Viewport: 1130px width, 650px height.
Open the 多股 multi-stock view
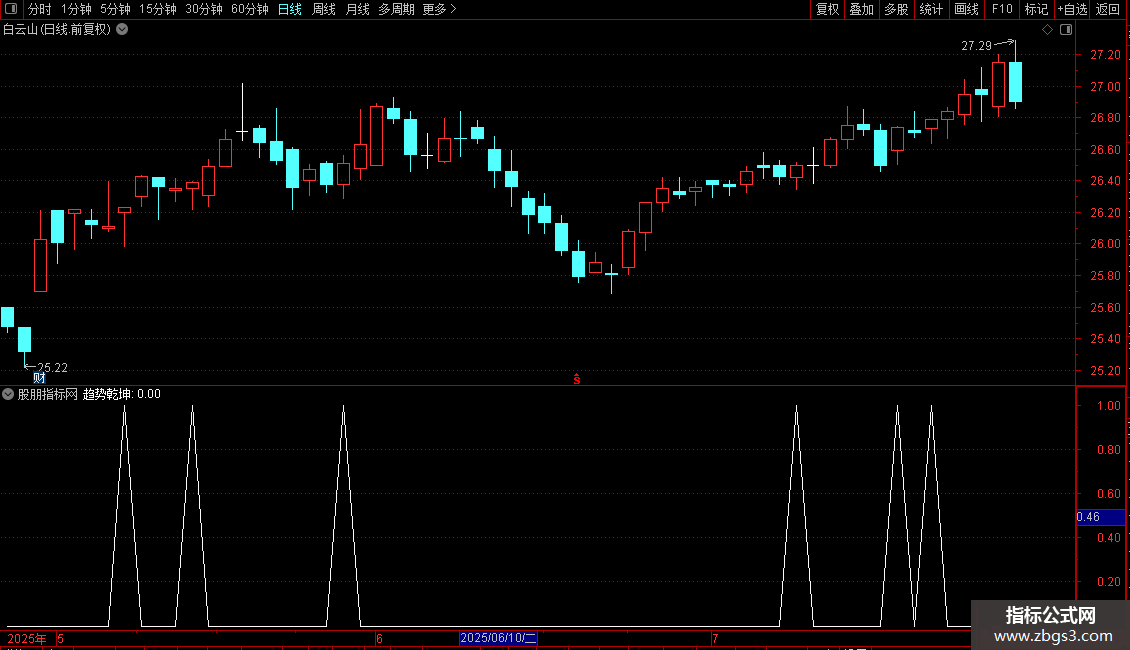click(x=896, y=9)
